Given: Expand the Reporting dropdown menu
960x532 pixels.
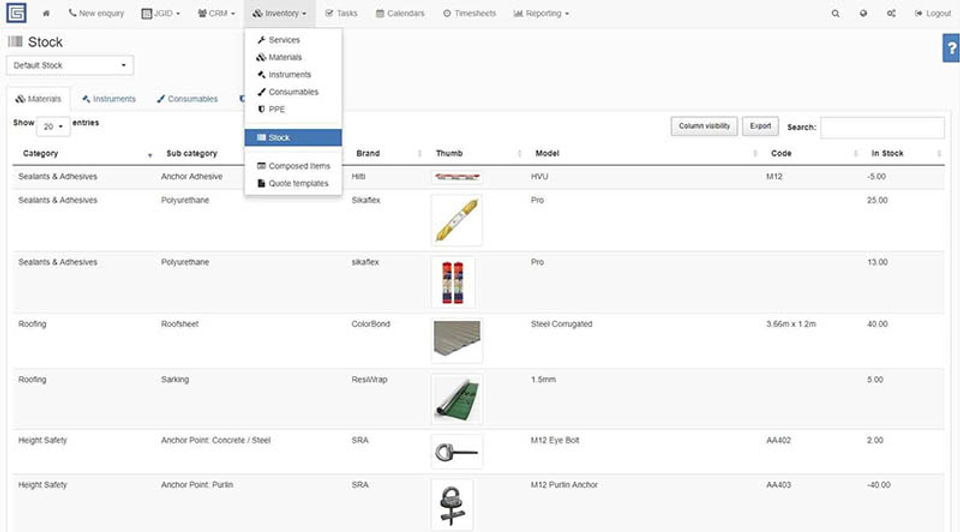Looking at the screenshot, I should click(x=541, y=13).
